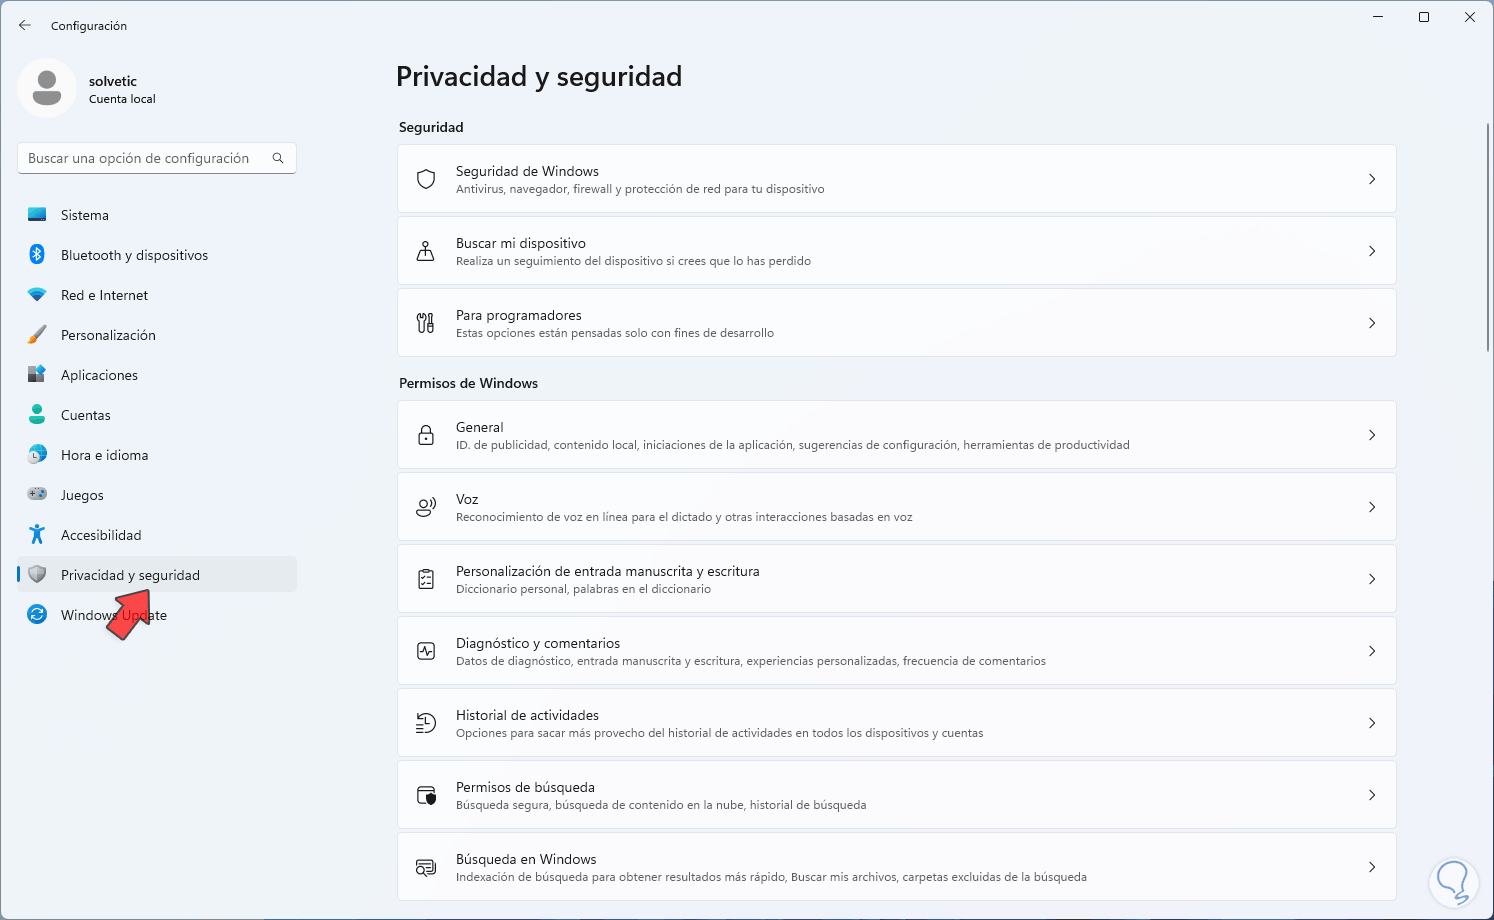This screenshot has width=1494, height=920.
Task: Click the Windows Update sync icon
Action: click(x=37, y=615)
